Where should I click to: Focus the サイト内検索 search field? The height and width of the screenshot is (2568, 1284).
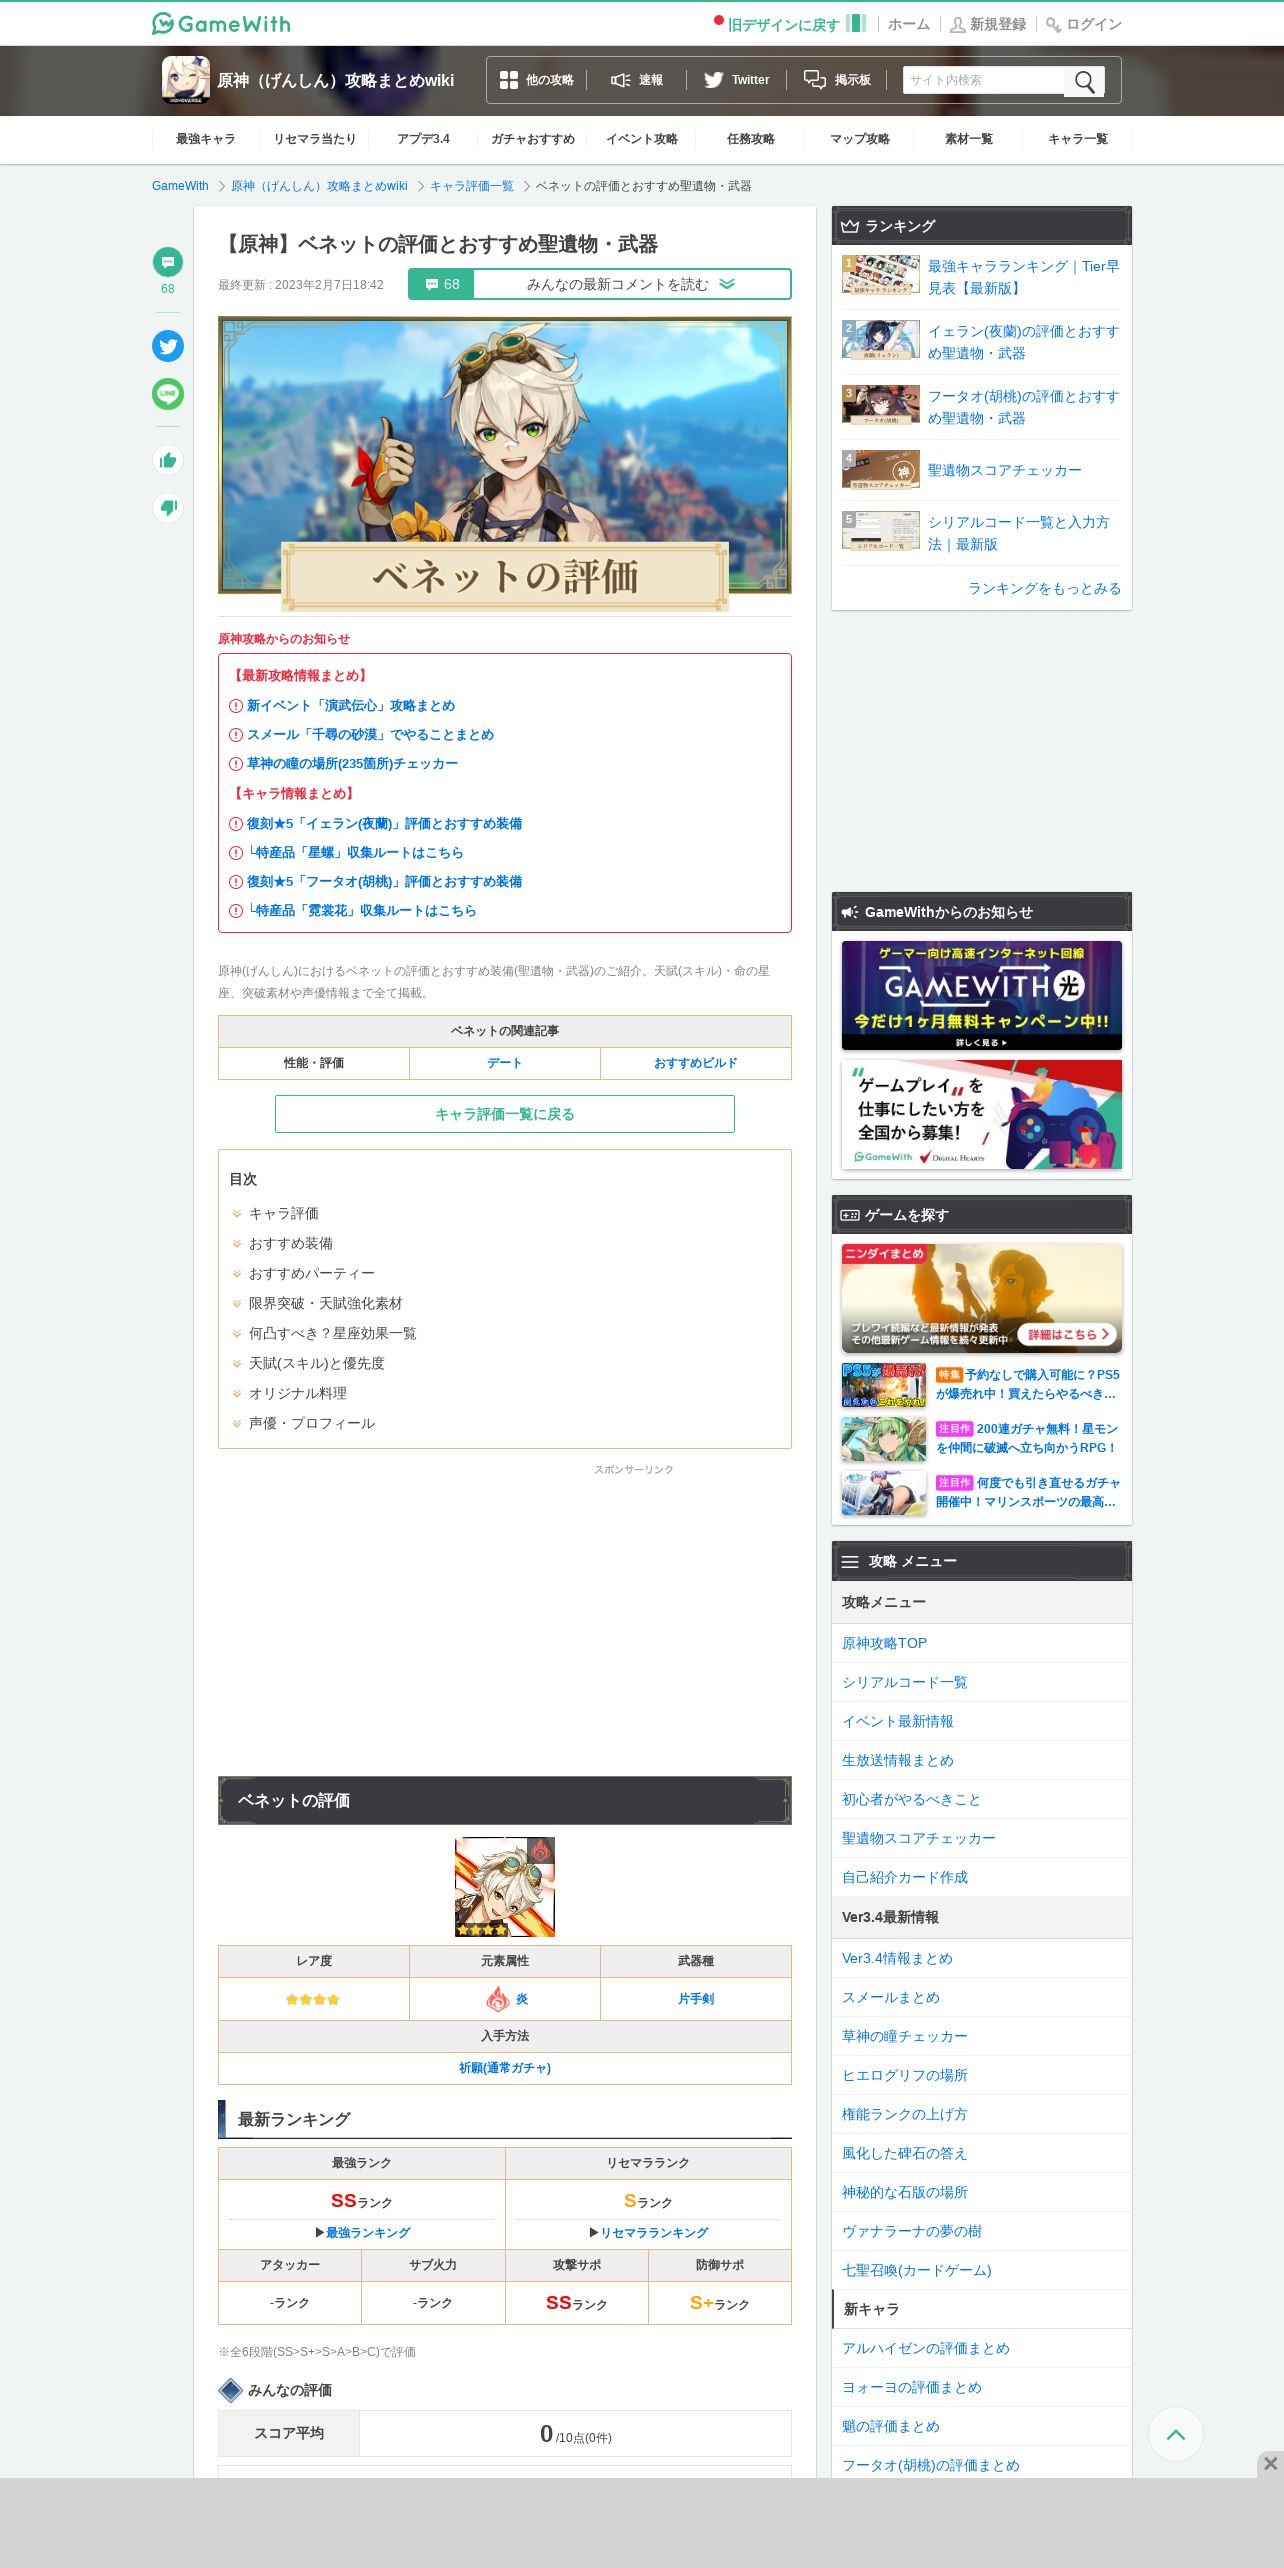(x=984, y=80)
